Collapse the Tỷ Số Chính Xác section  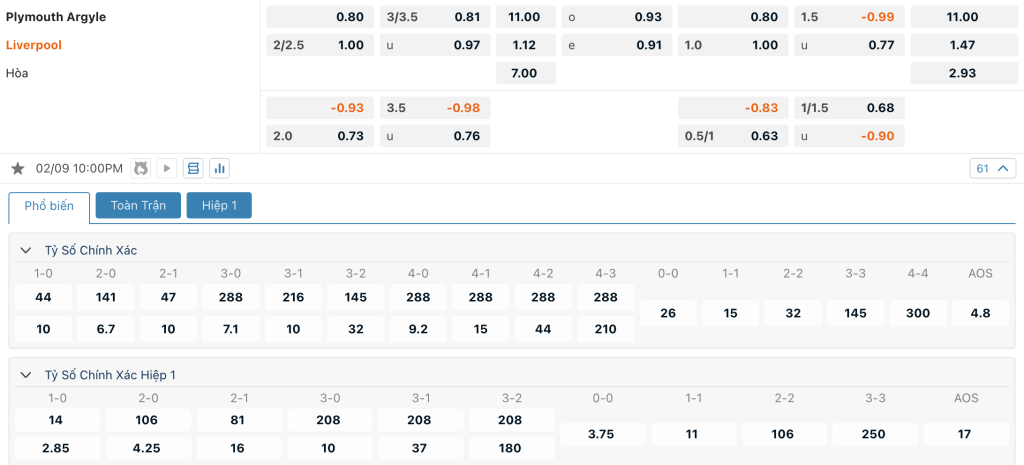(x=26, y=250)
